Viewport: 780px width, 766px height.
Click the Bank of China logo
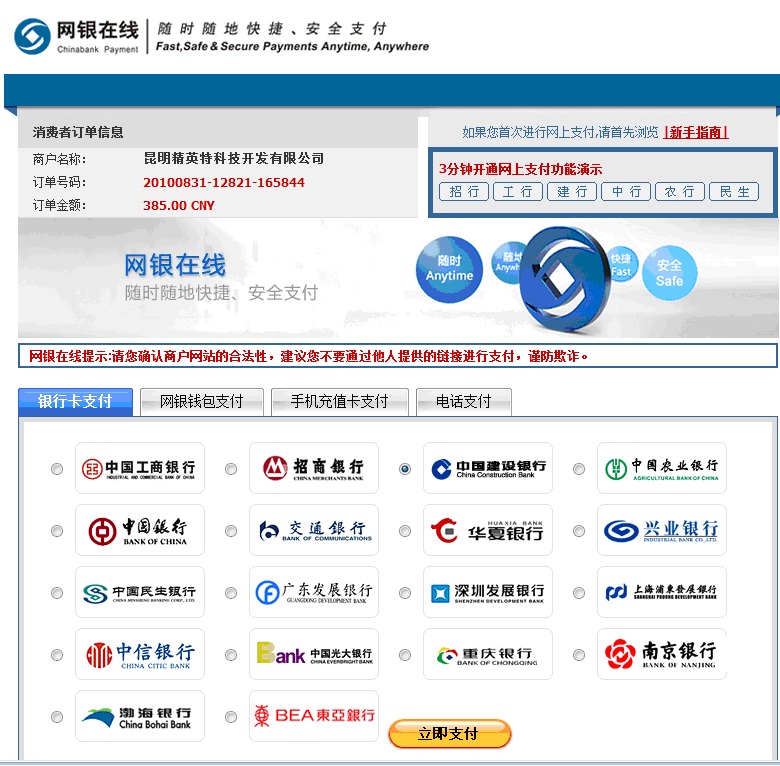[140, 530]
